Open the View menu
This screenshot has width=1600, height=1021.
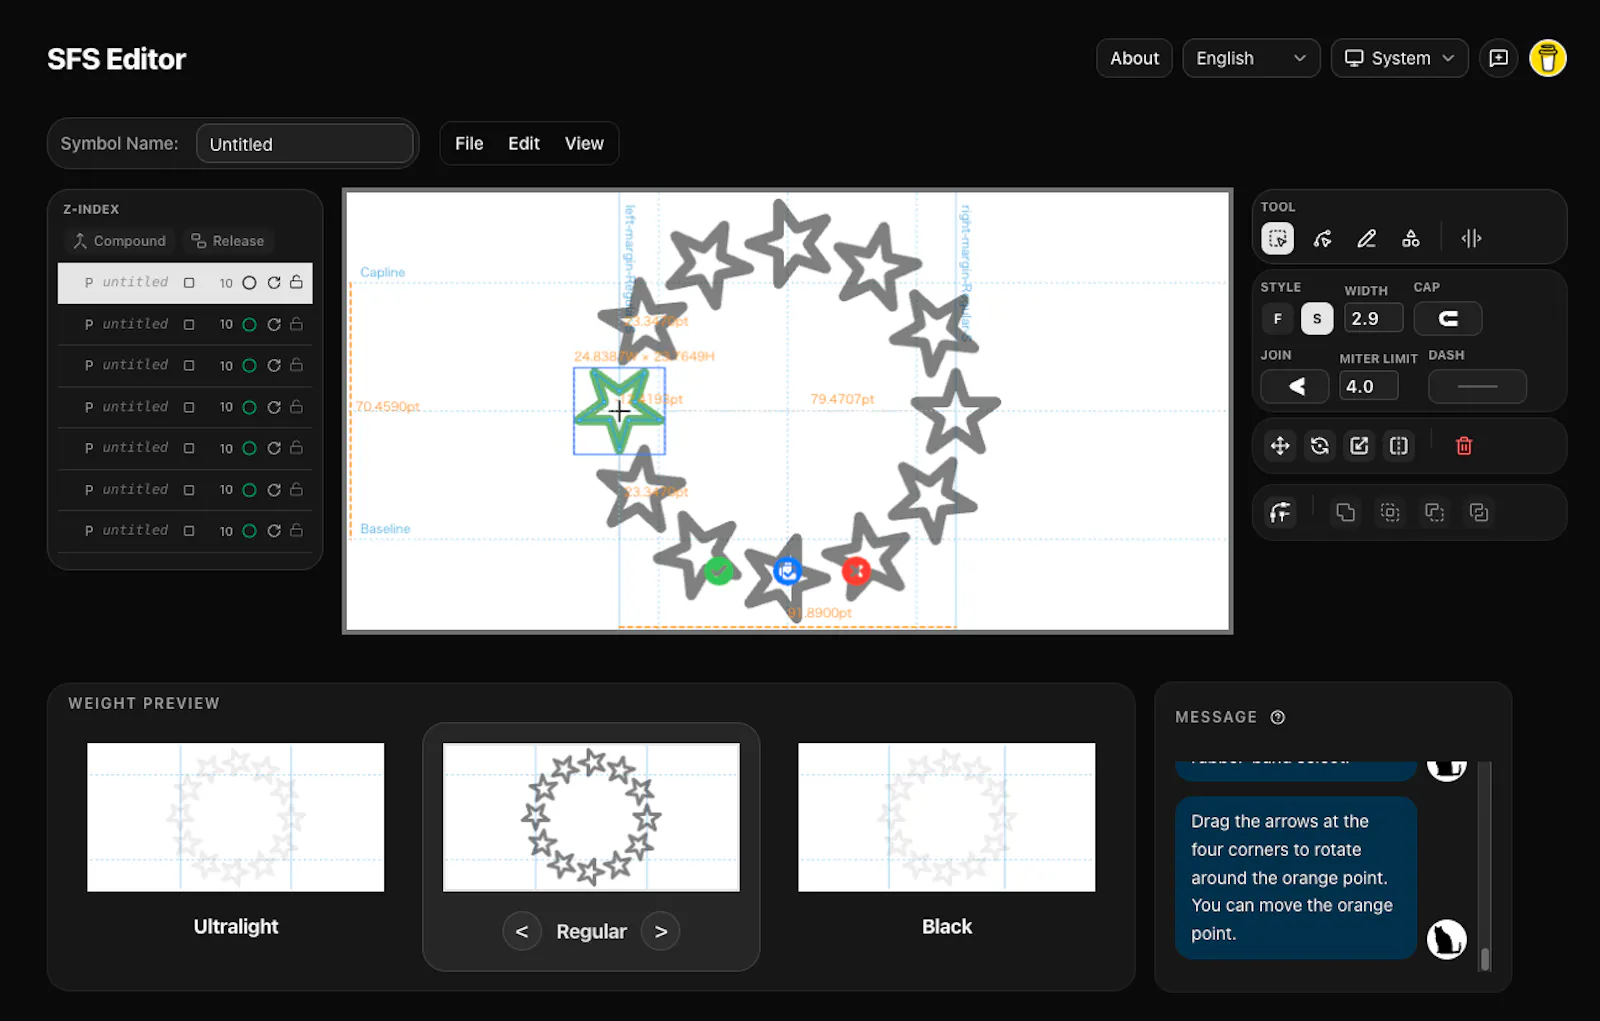click(584, 143)
